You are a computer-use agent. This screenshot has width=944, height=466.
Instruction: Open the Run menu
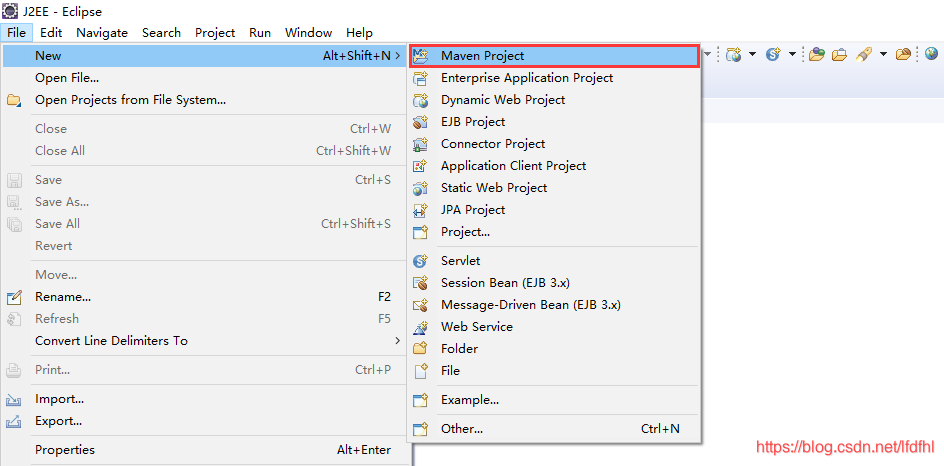pyautogui.click(x=260, y=33)
